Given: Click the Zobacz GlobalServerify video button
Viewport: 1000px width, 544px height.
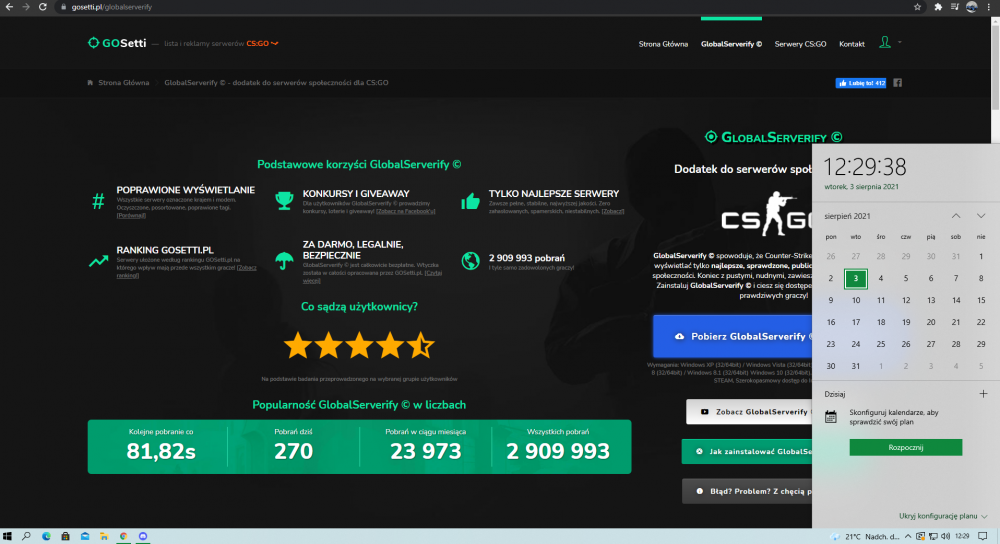Looking at the screenshot, I should pyautogui.click(x=749, y=412).
